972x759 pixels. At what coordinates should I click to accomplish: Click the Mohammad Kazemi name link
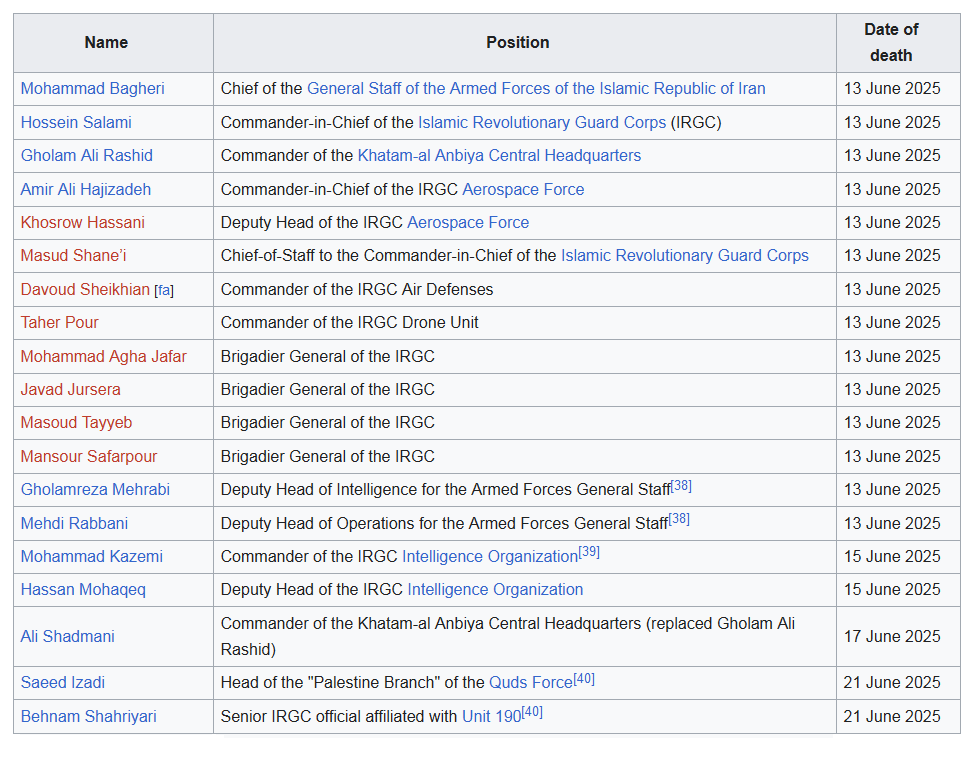tap(91, 556)
